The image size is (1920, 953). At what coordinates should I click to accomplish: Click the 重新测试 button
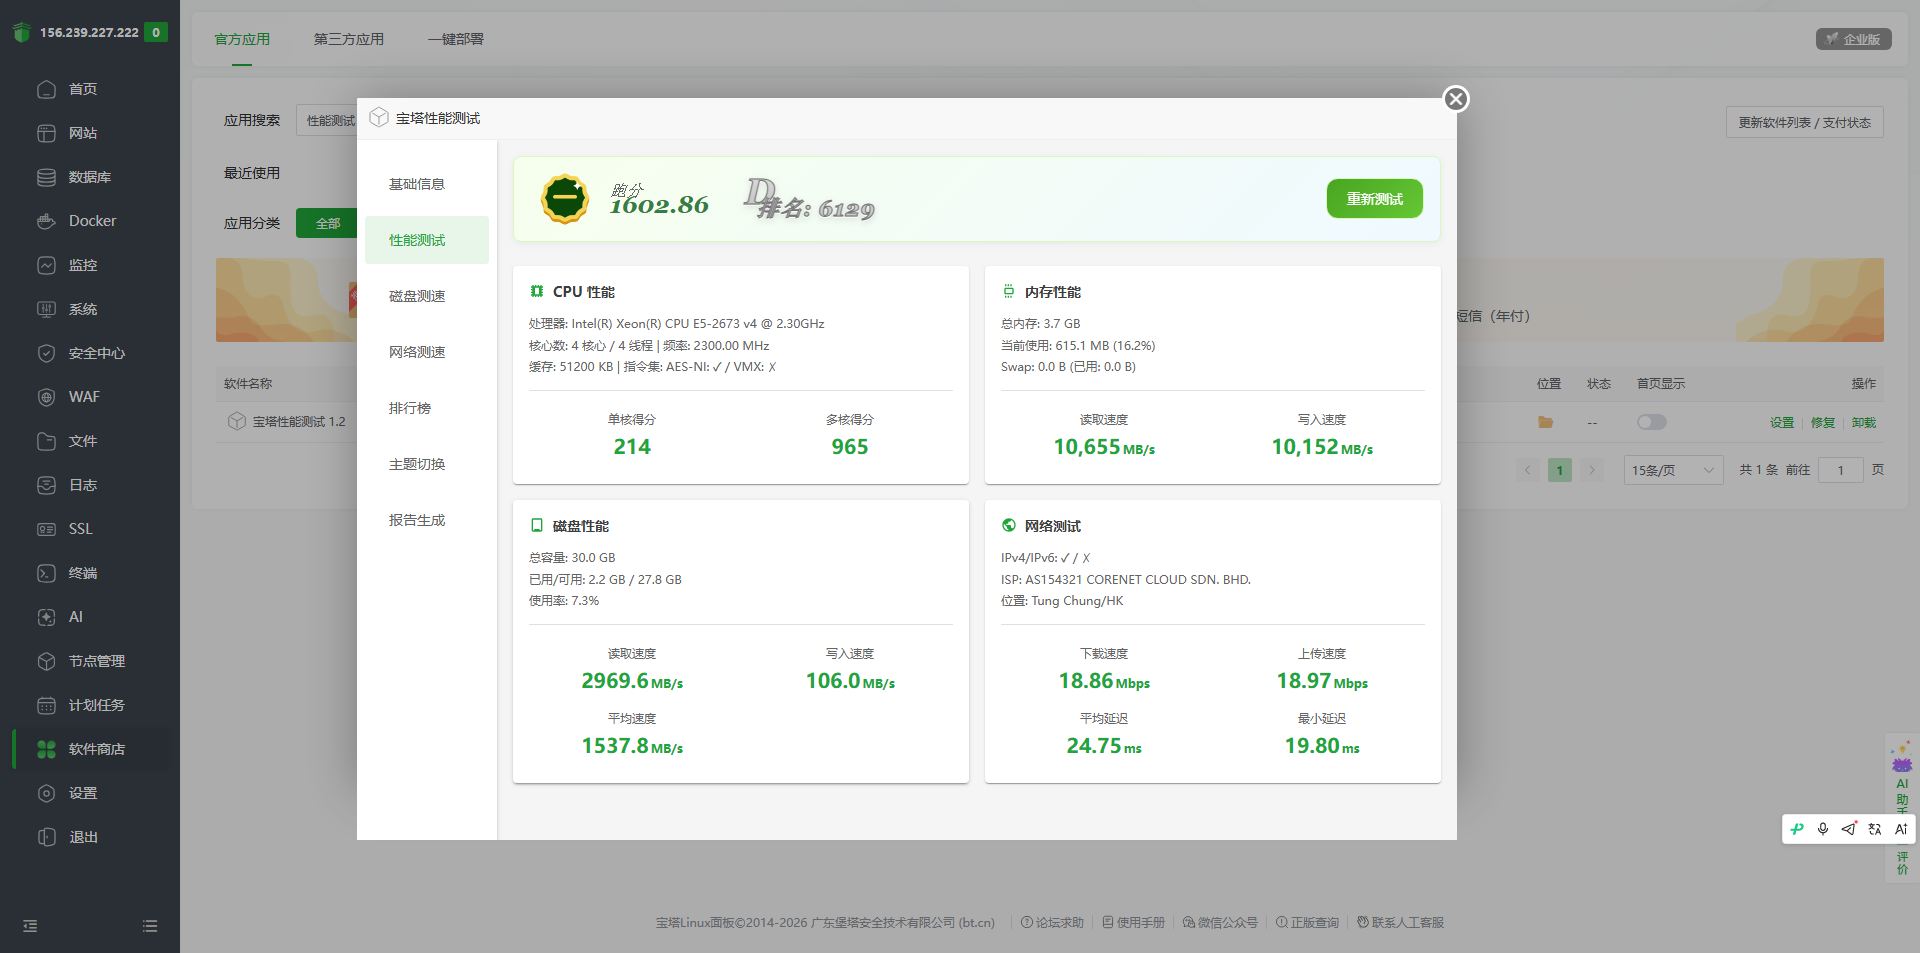1374,199
